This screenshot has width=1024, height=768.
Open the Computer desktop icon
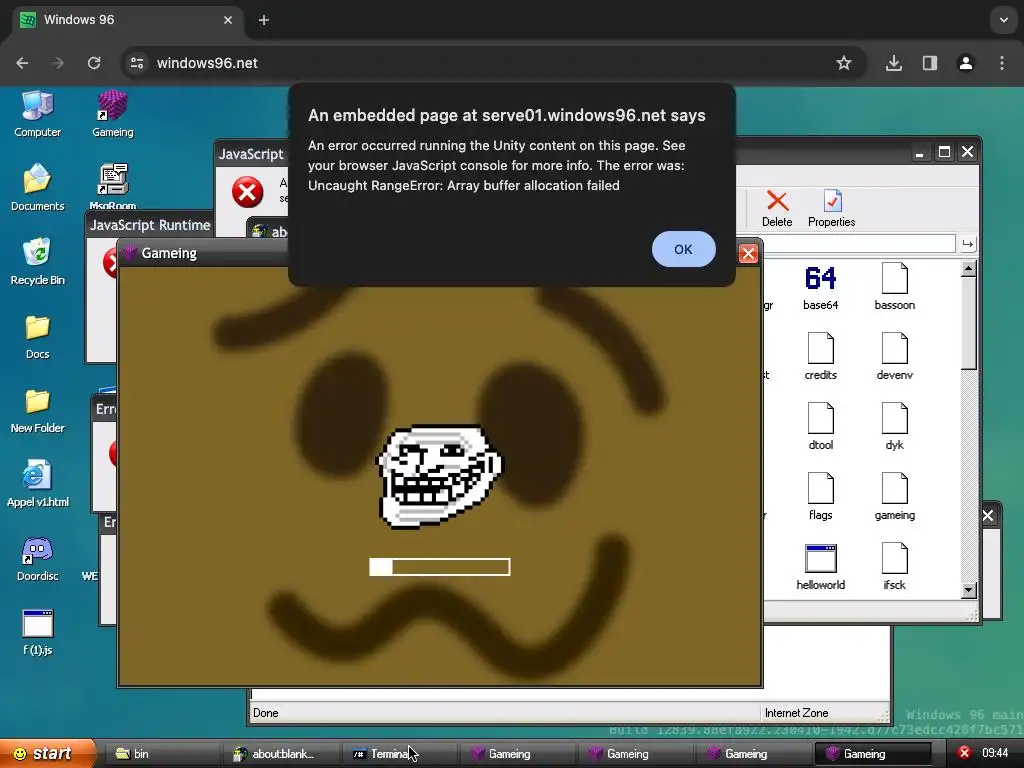click(x=37, y=114)
